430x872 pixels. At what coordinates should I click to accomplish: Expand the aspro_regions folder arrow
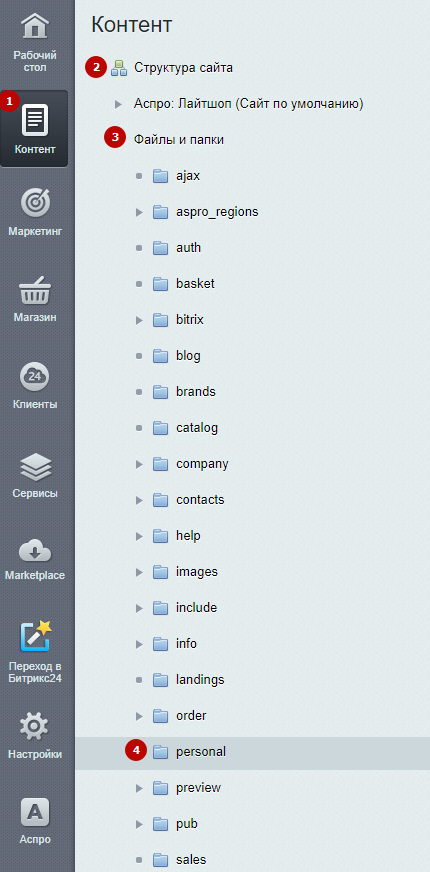coord(139,212)
